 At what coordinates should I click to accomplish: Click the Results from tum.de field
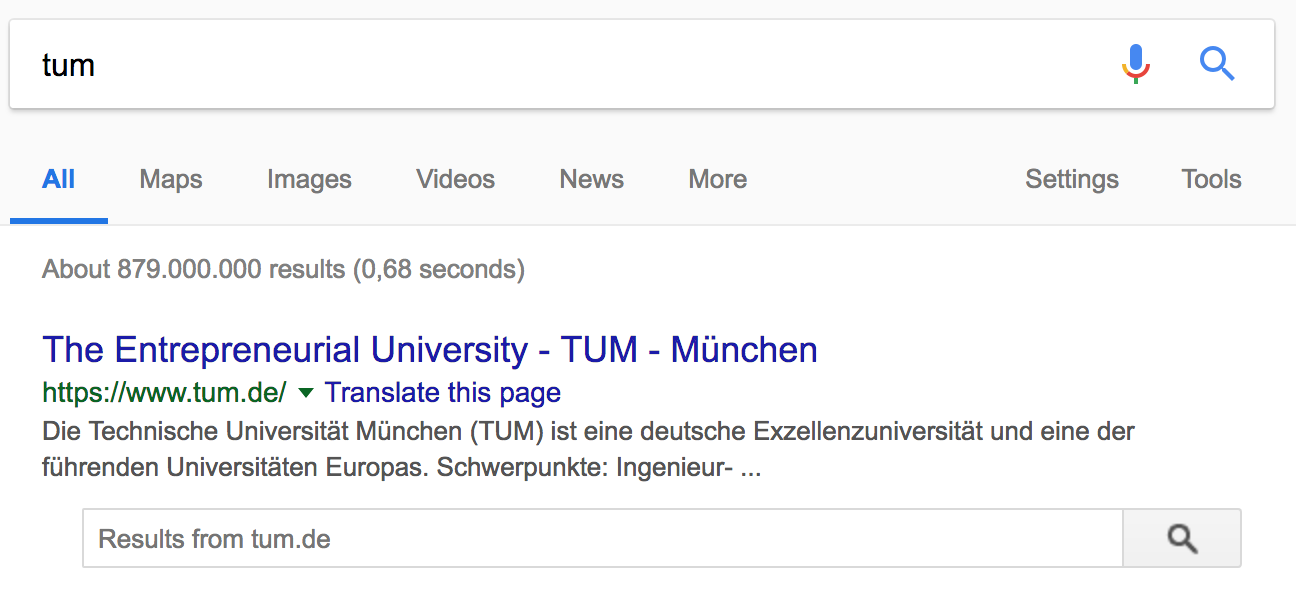(x=603, y=539)
